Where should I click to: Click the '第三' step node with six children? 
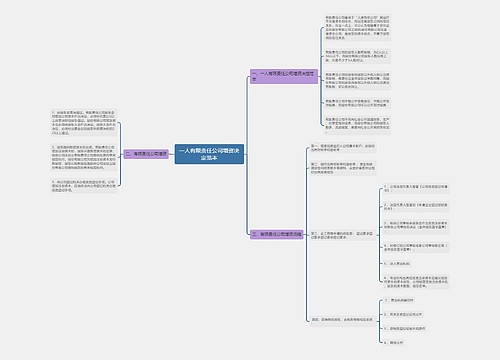pyautogui.click(x=343, y=236)
